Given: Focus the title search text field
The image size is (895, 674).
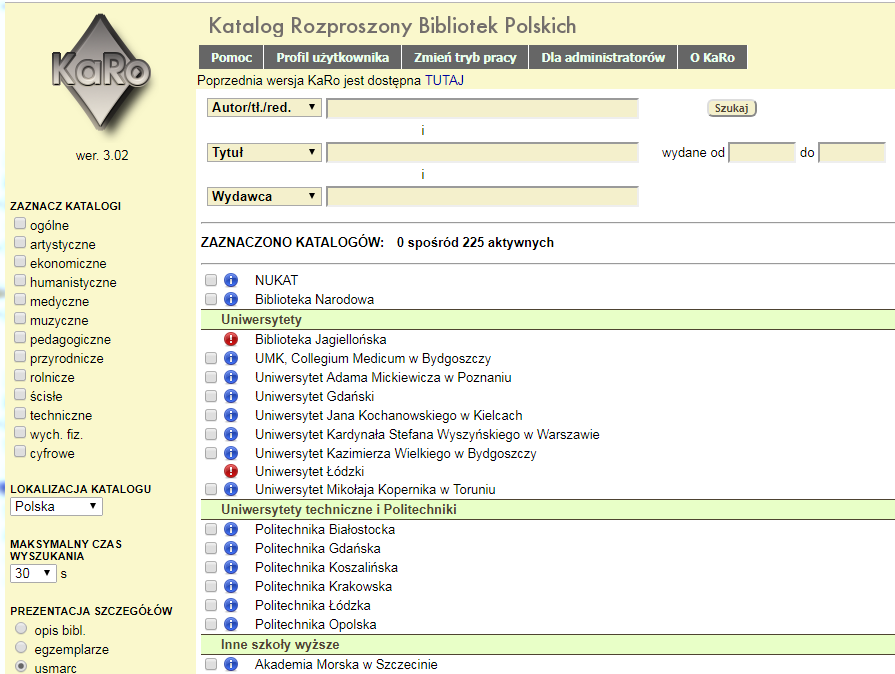Looking at the screenshot, I should [x=482, y=153].
